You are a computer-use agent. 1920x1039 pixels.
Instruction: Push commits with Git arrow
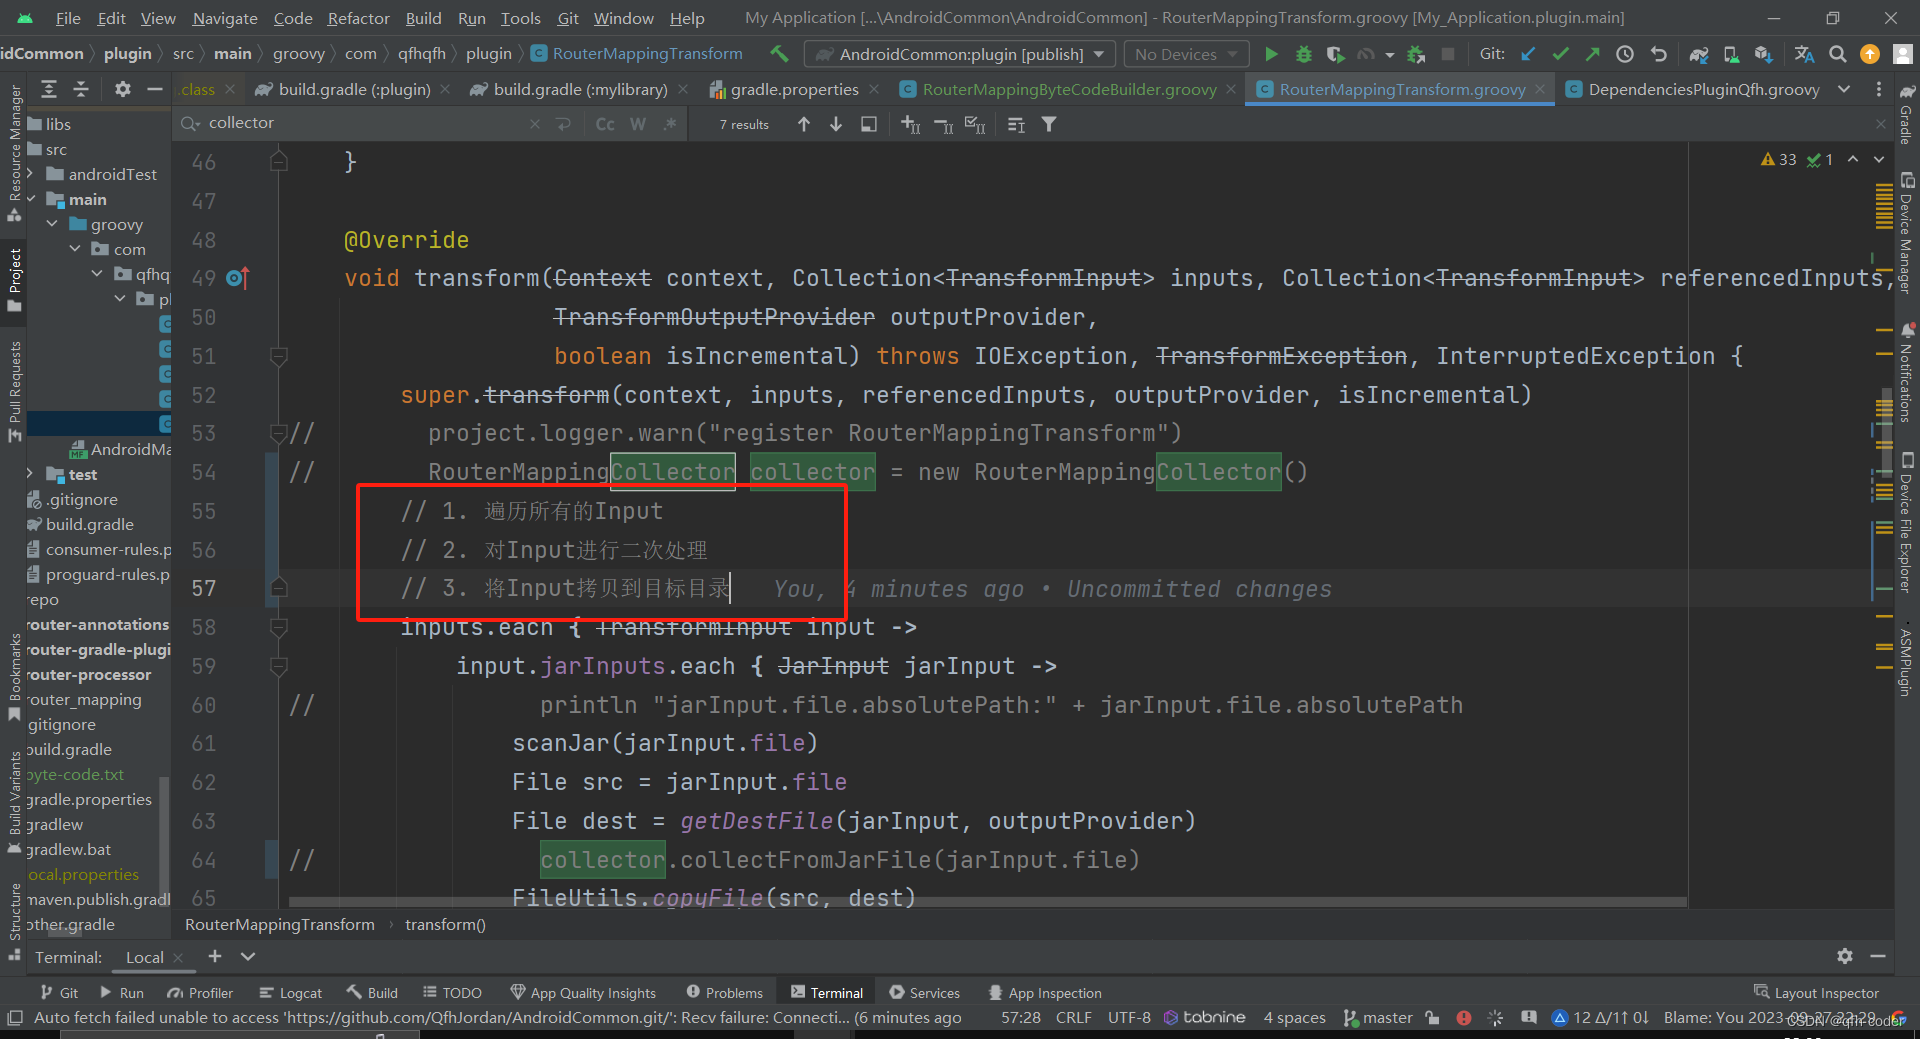[1592, 54]
